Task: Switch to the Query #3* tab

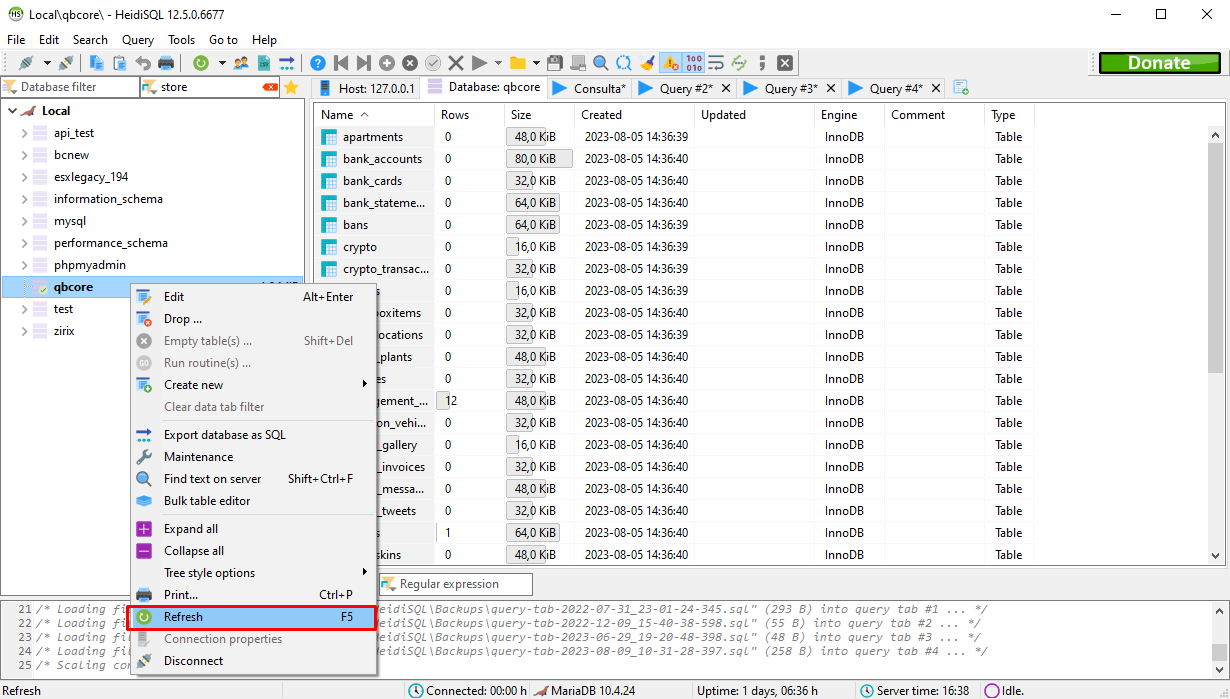Action: [790, 88]
